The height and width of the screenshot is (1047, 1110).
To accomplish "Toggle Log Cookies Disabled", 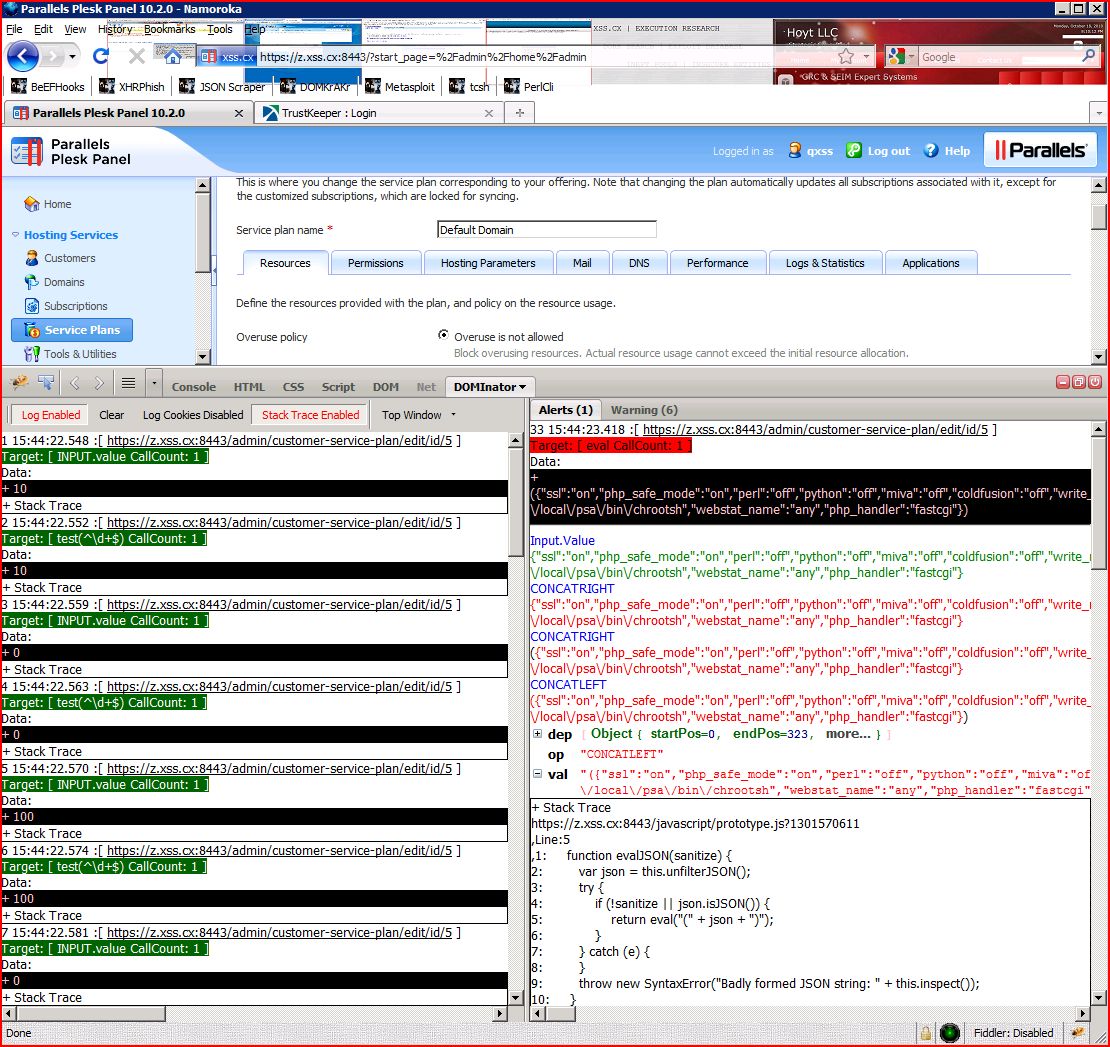I will click(x=193, y=415).
